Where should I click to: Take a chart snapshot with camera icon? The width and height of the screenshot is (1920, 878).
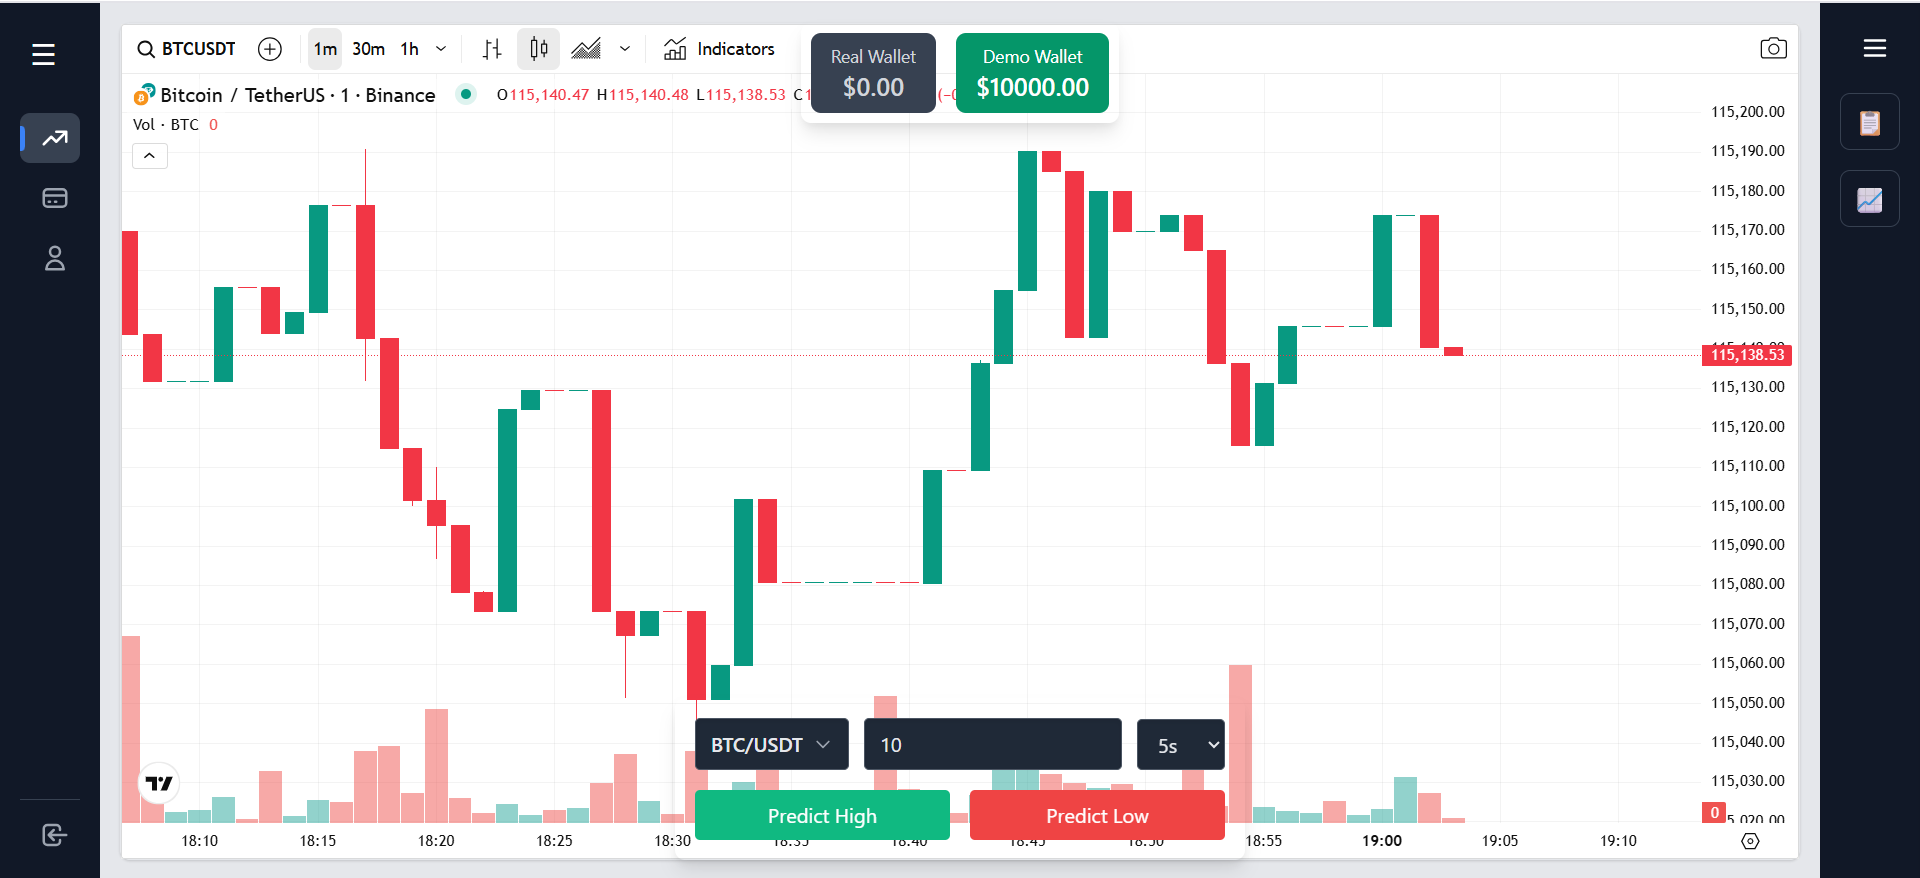click(1773, 49)
